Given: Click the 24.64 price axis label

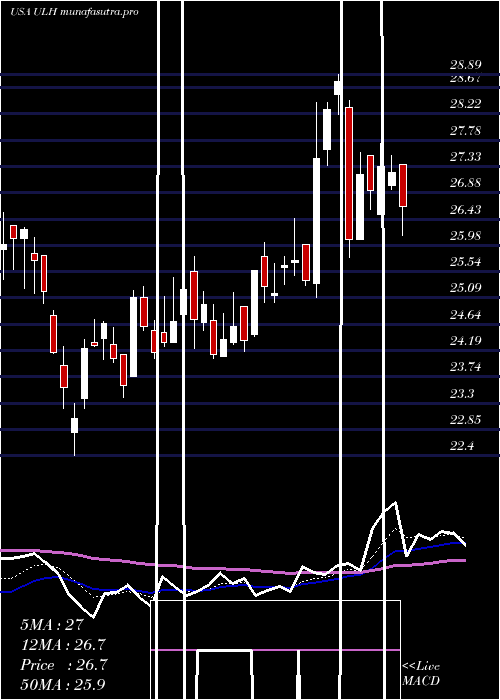Looking at the screenshot, I should [465, 315].
